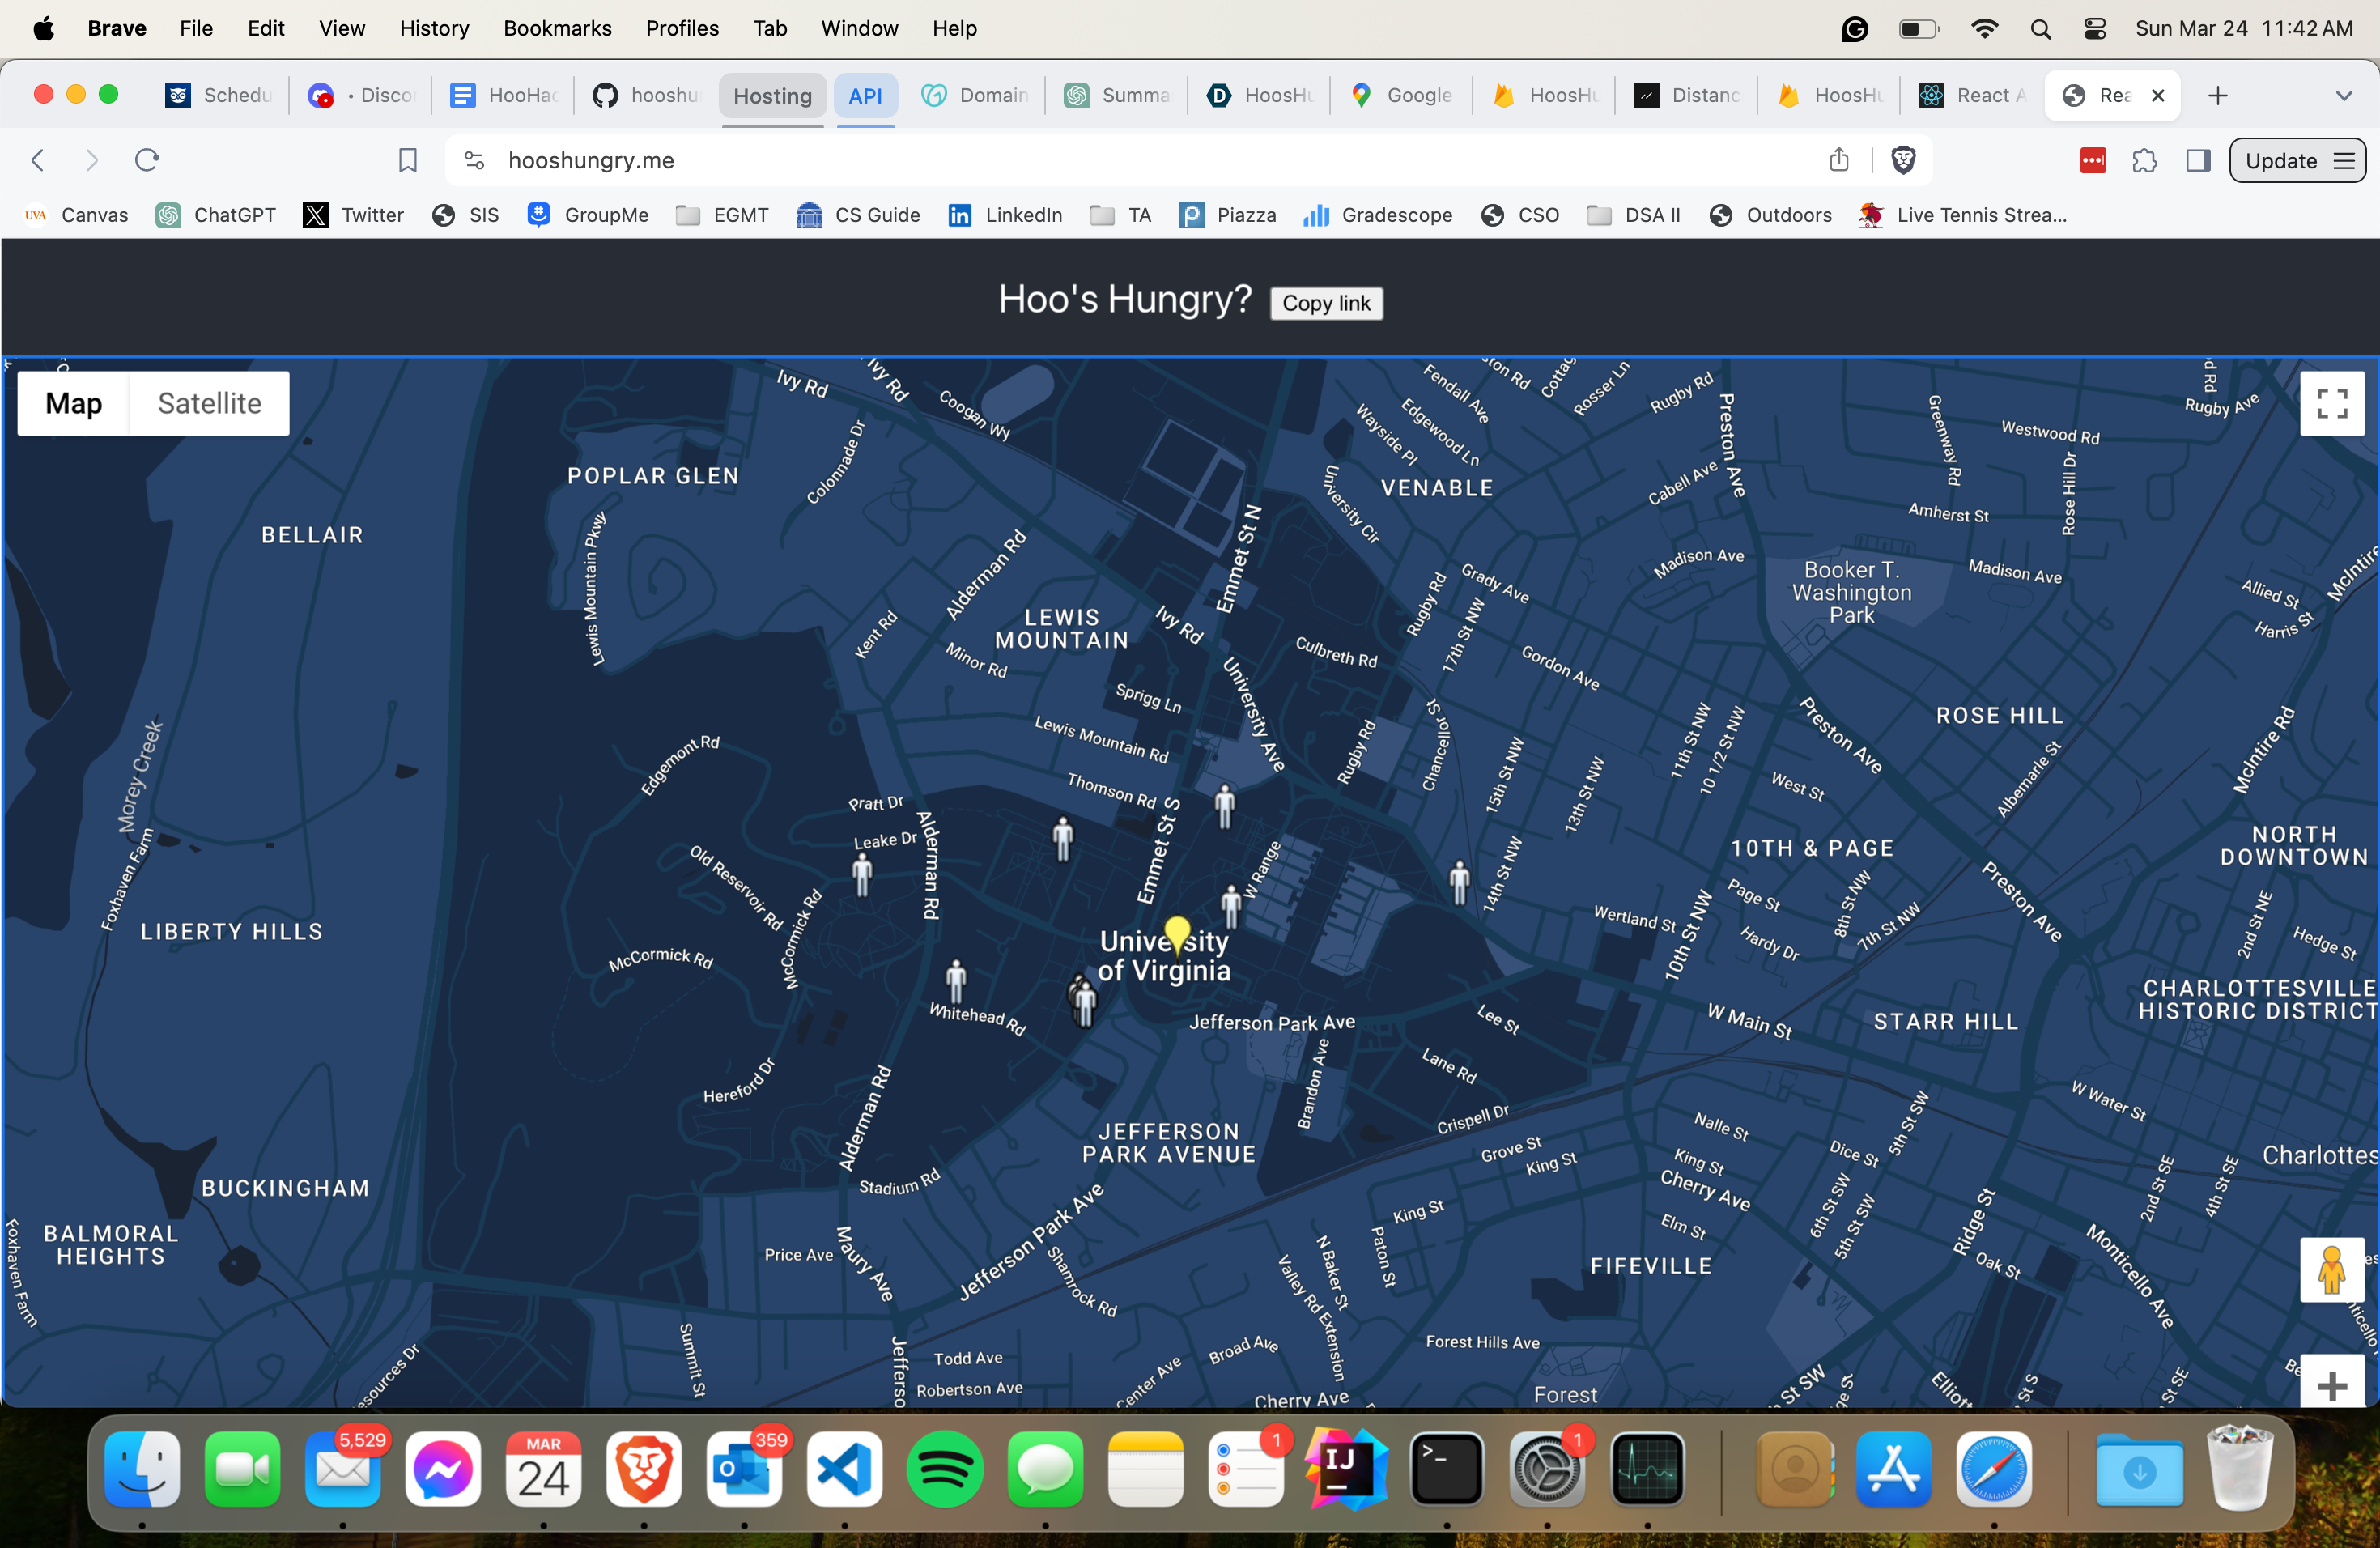Open the Piazza bookmark
Viewport: 2380px width, 1548px height.
(x=1228, y=215)
